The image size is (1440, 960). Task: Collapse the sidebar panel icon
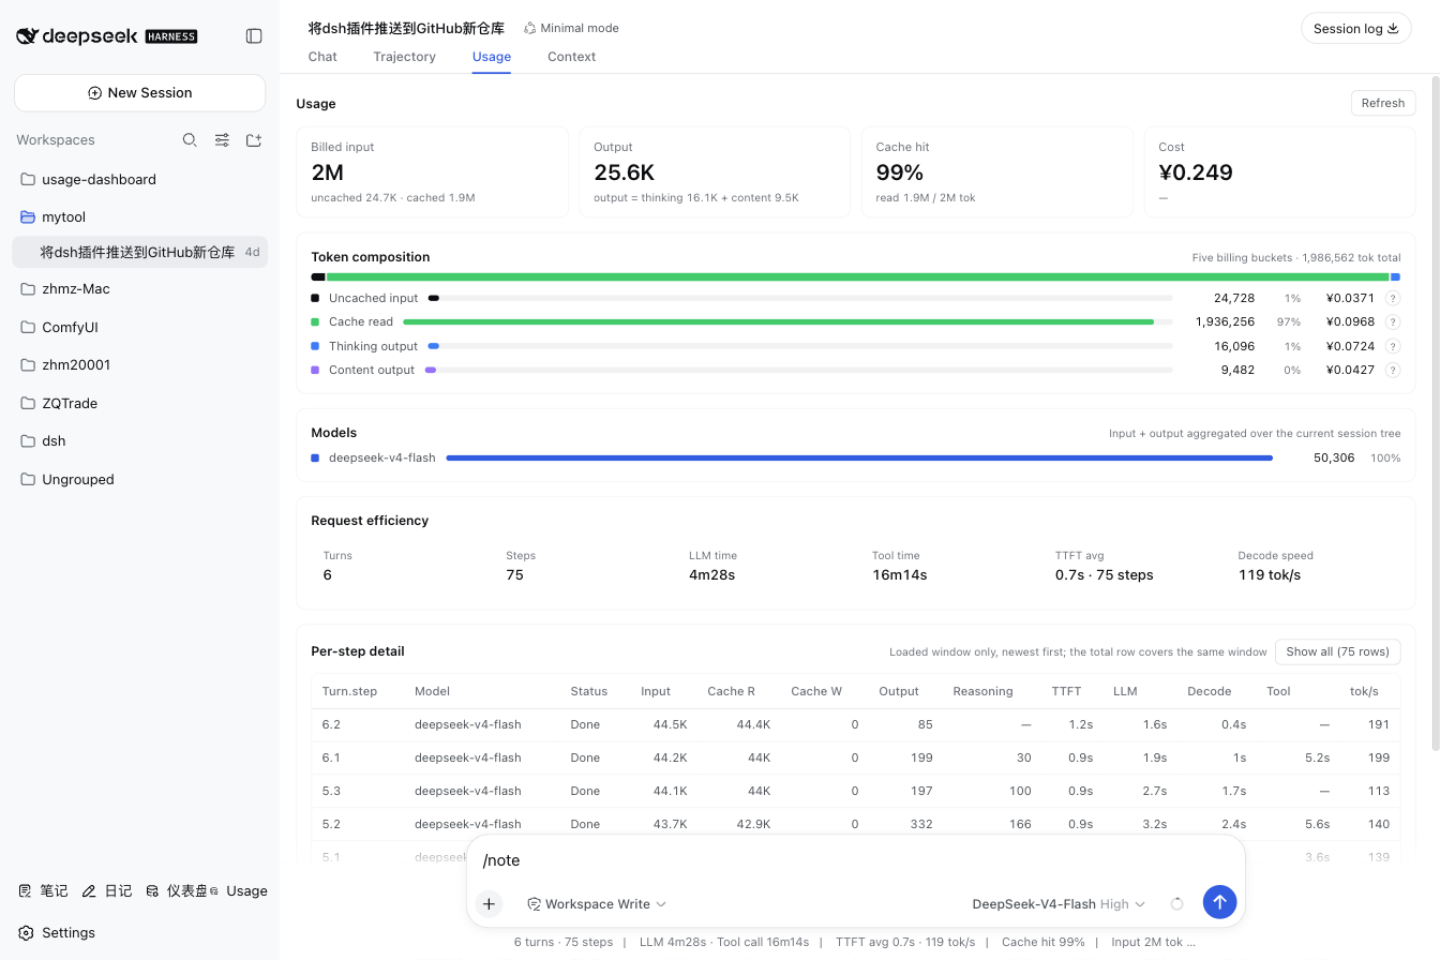(x=254, y=36)
